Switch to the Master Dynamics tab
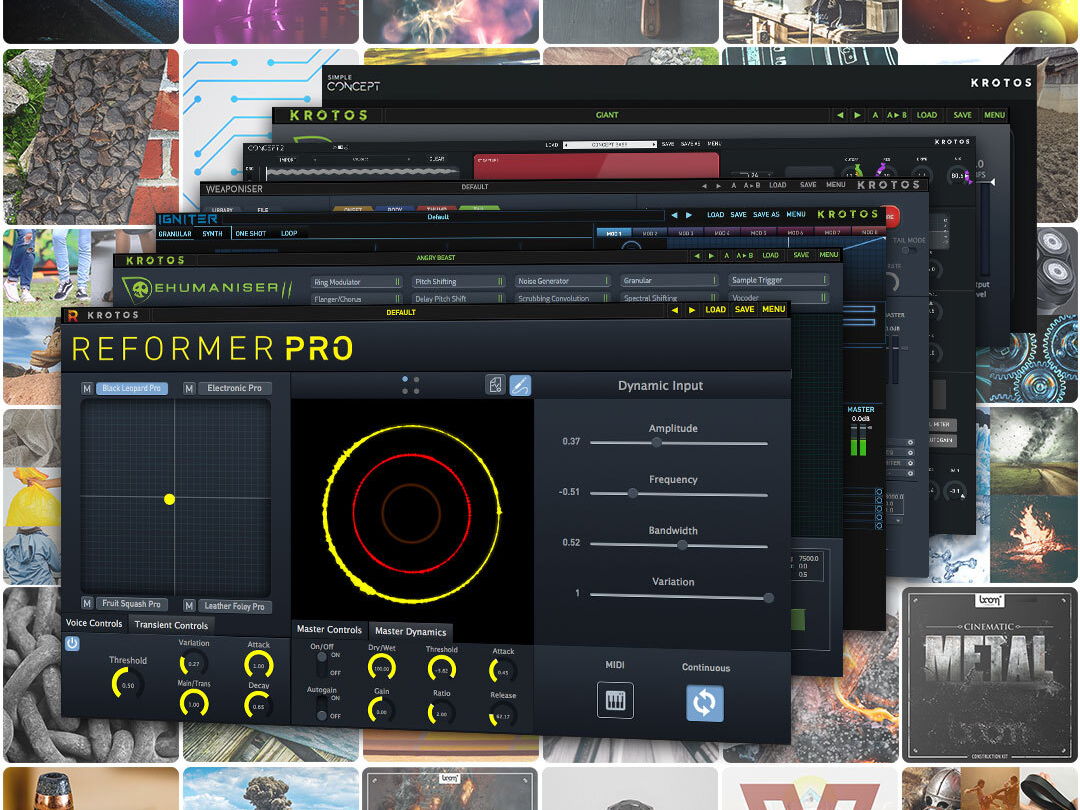Viewport: 1080px width, 810px height. click(411, 632)
